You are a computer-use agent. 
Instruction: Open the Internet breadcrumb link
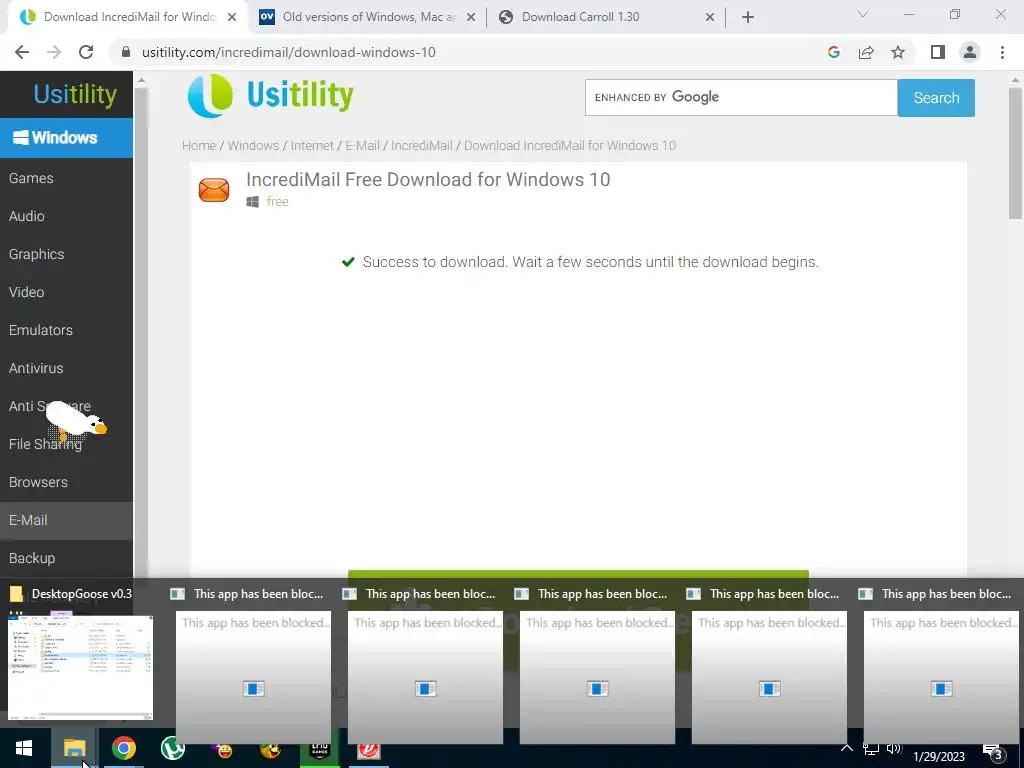click(x=312, y=146)
